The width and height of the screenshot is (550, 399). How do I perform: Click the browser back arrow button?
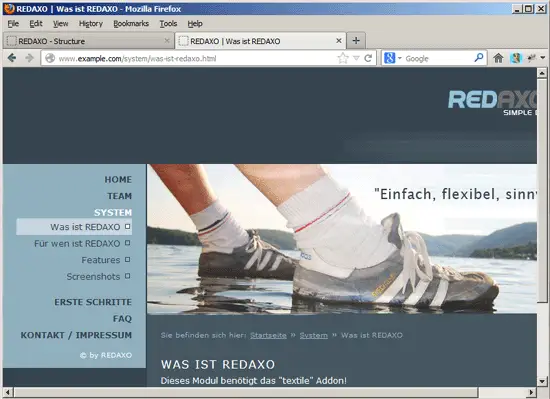pyautogui.click(x=12, y=58)
